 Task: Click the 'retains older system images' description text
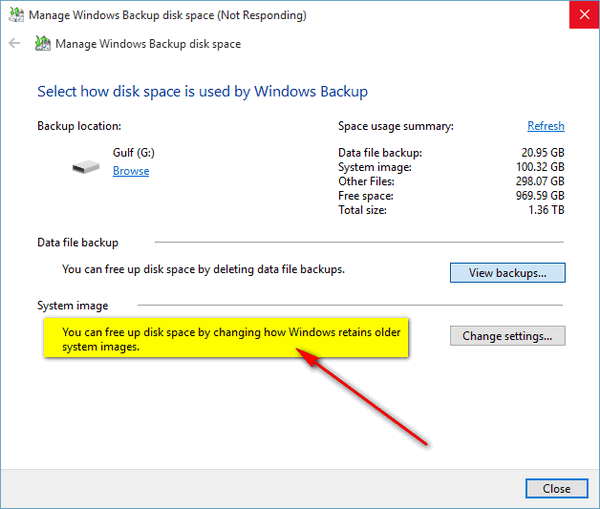[x=231, y=339]
